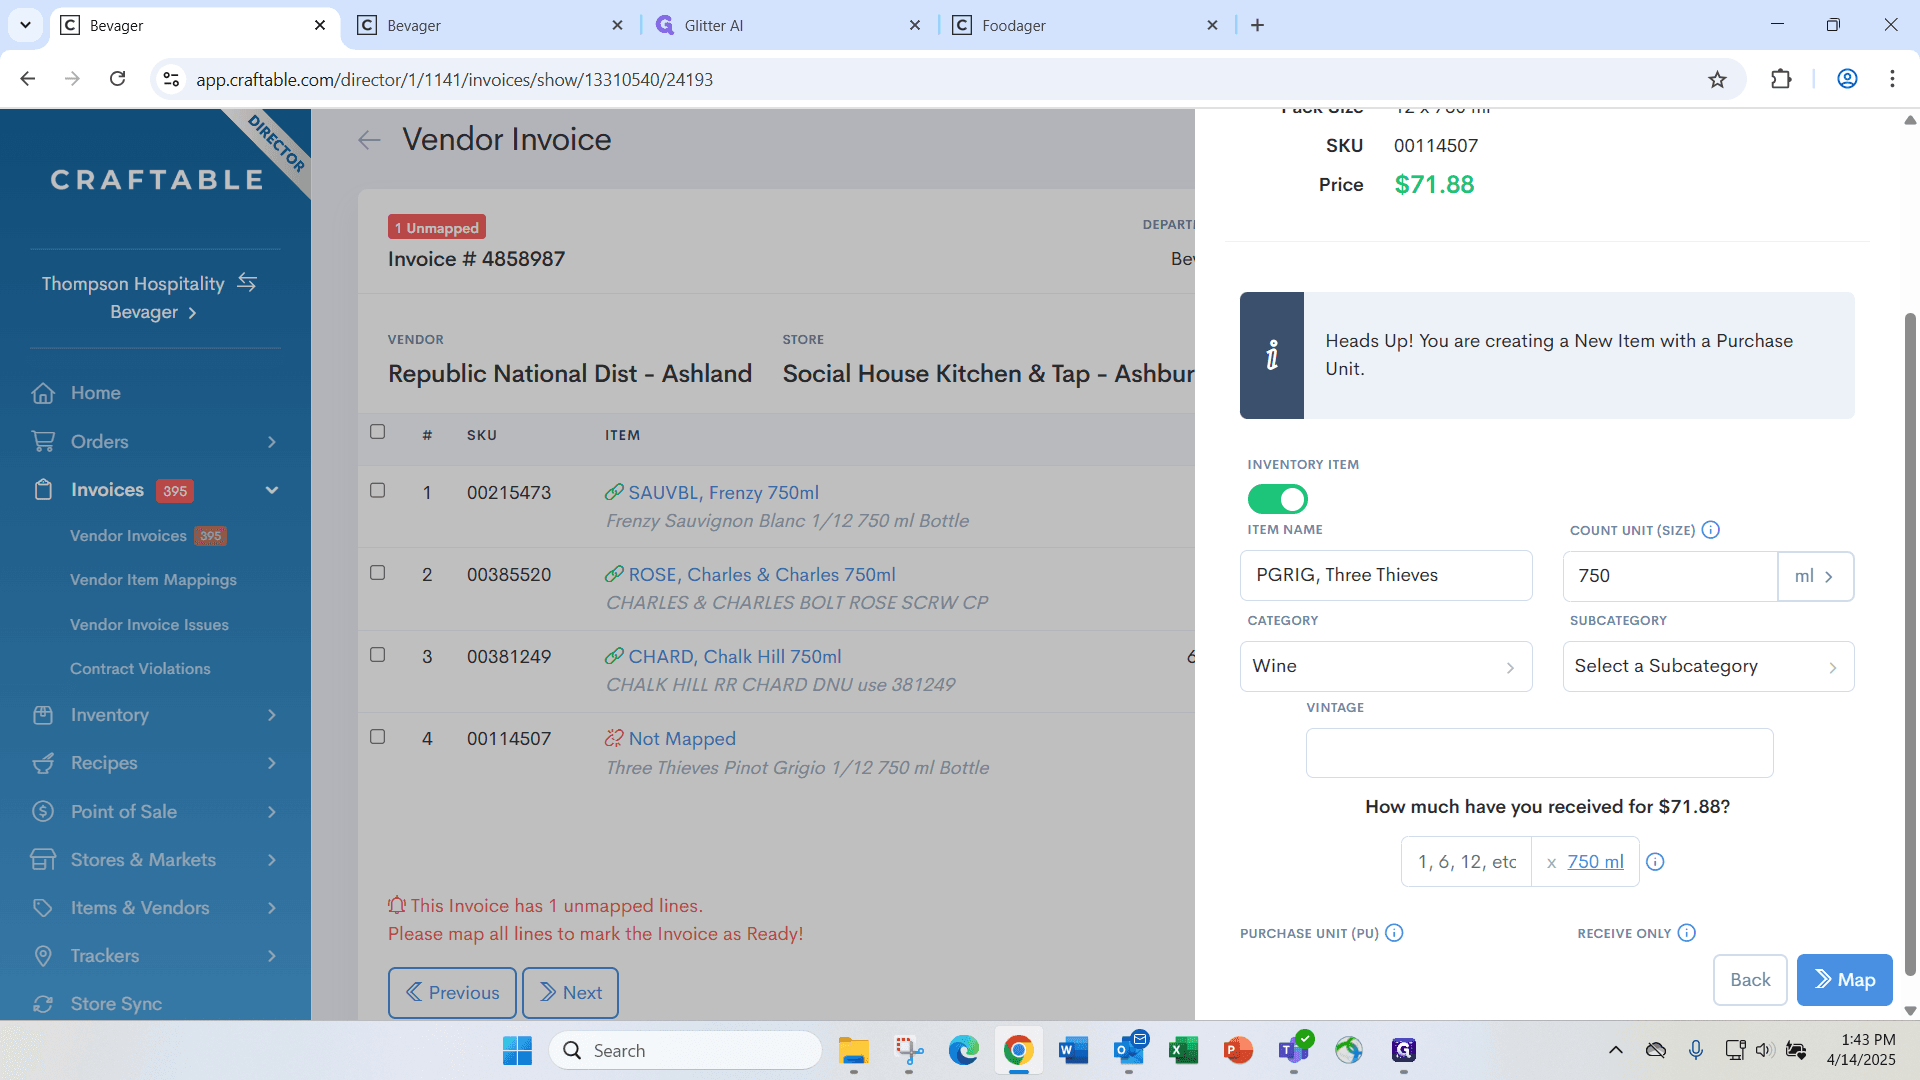This screenshot has width=1920, height=1080.
Task: Click the Item Name input field
Action: [1386, 575]
